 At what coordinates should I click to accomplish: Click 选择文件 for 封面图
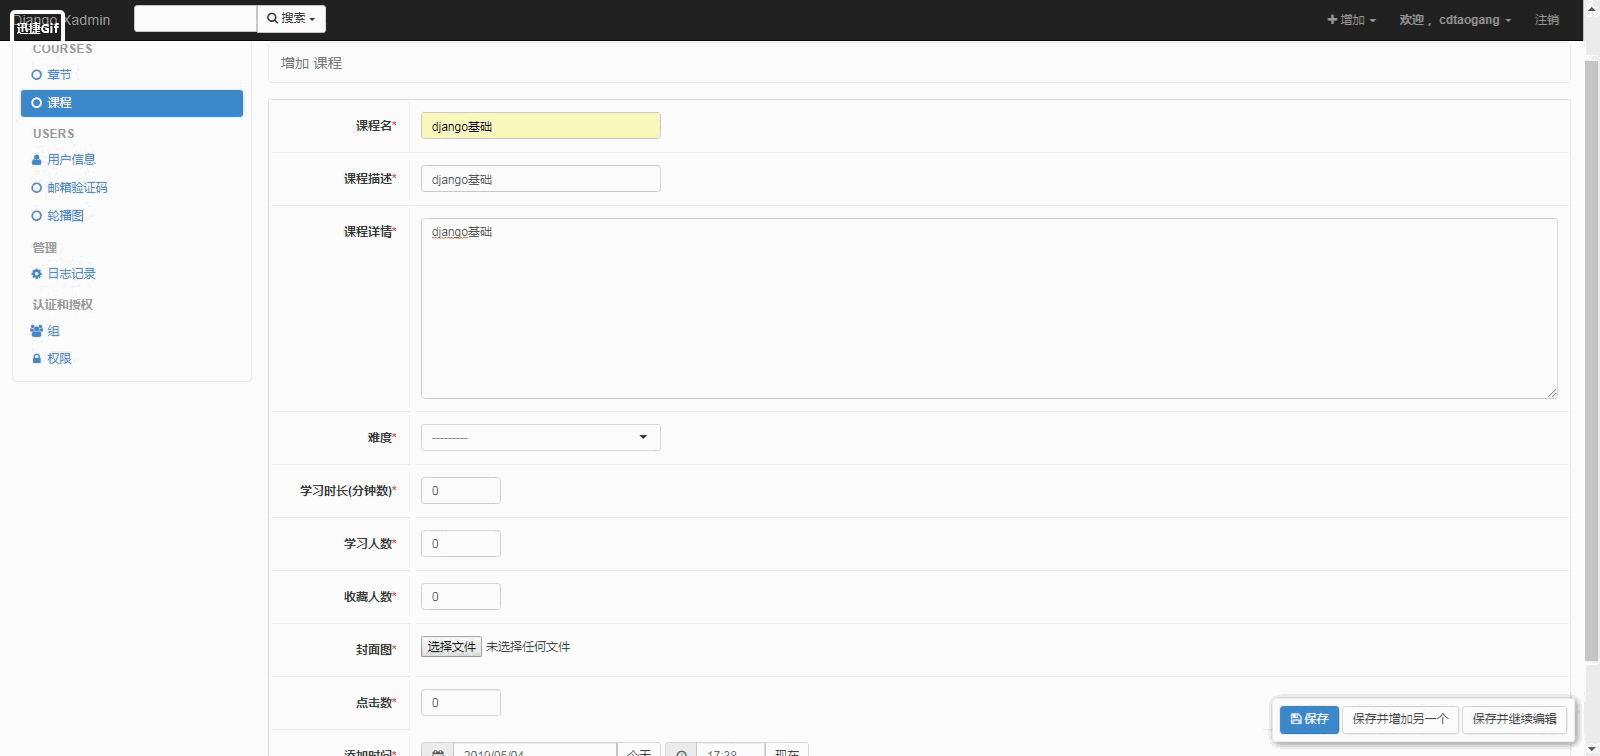[x=451, y=647]
